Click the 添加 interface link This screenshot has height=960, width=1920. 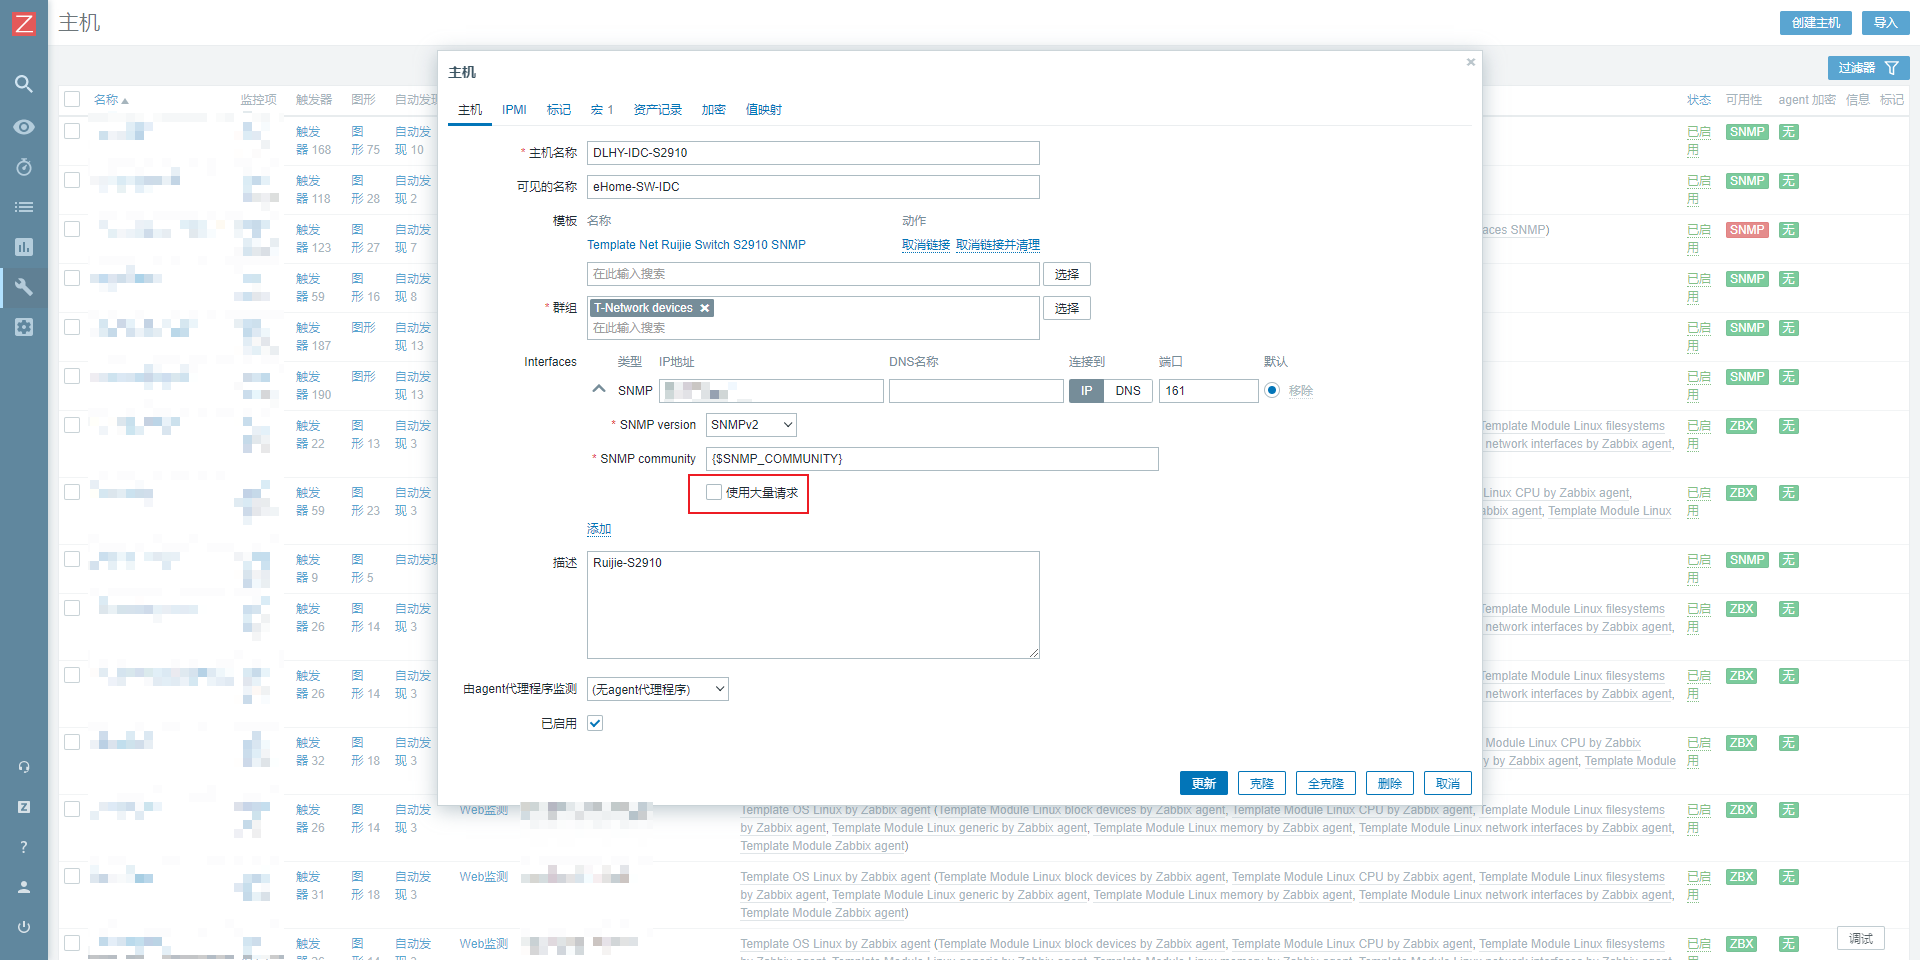click(599, 529)
